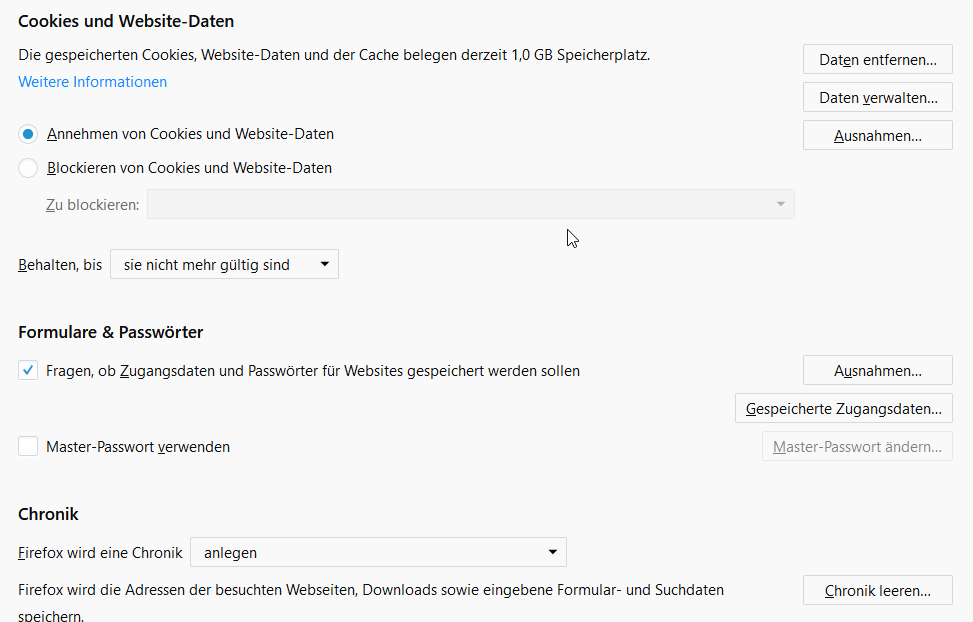The height and width of the screenshot is (622, 973).
Task: Click the 'Zu blockieren' dropdown arrow
Action: click(x=780, y=205)
